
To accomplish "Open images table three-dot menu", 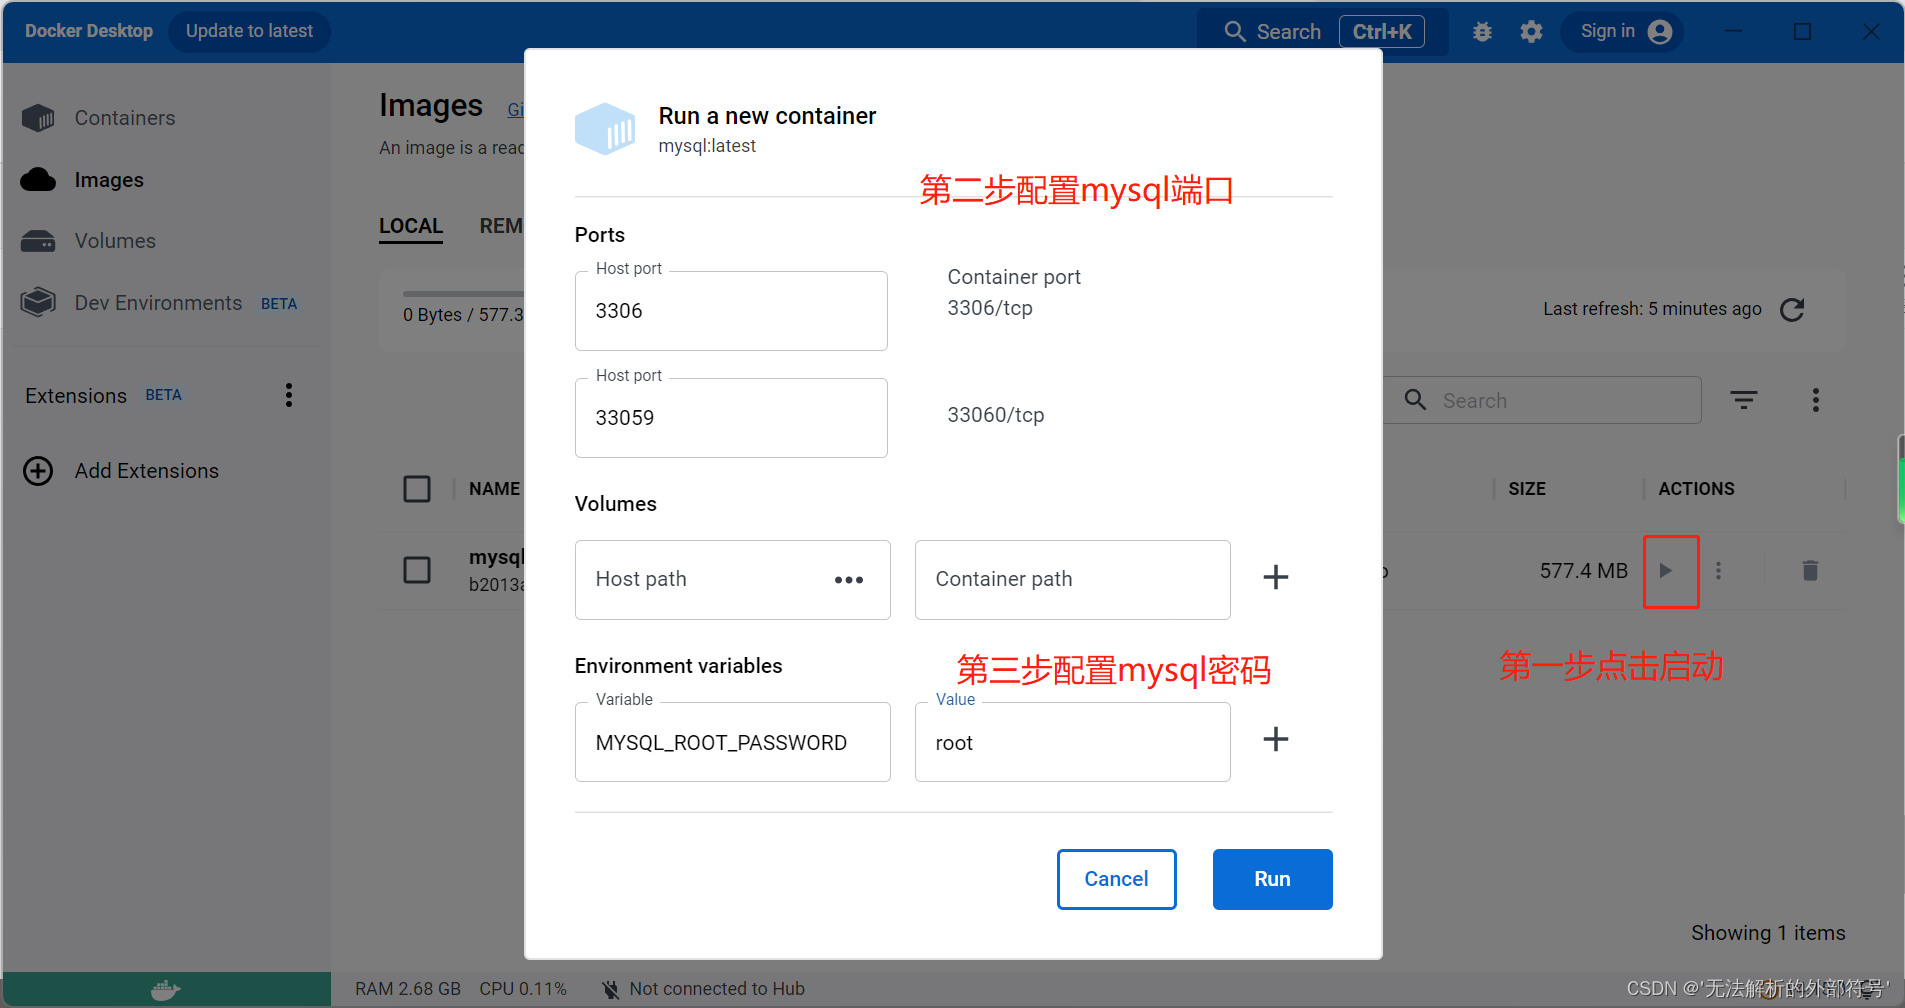I will [1816, 400].
